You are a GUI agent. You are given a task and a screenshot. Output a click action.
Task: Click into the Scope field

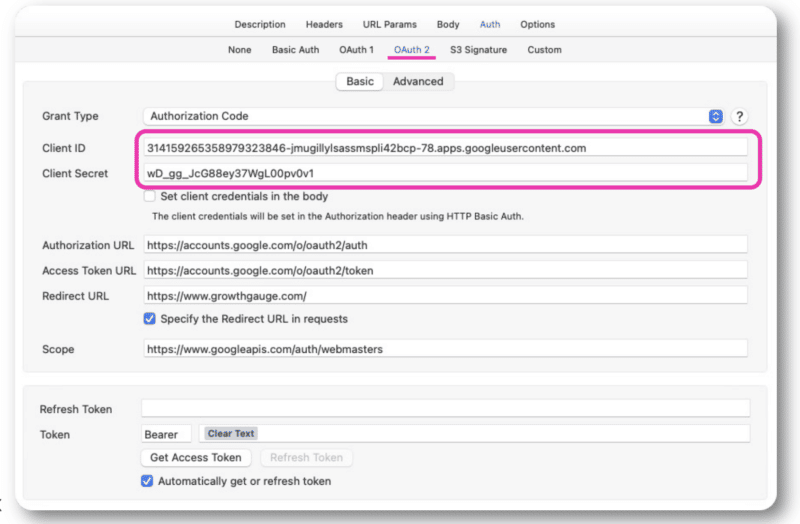point(445,349)
